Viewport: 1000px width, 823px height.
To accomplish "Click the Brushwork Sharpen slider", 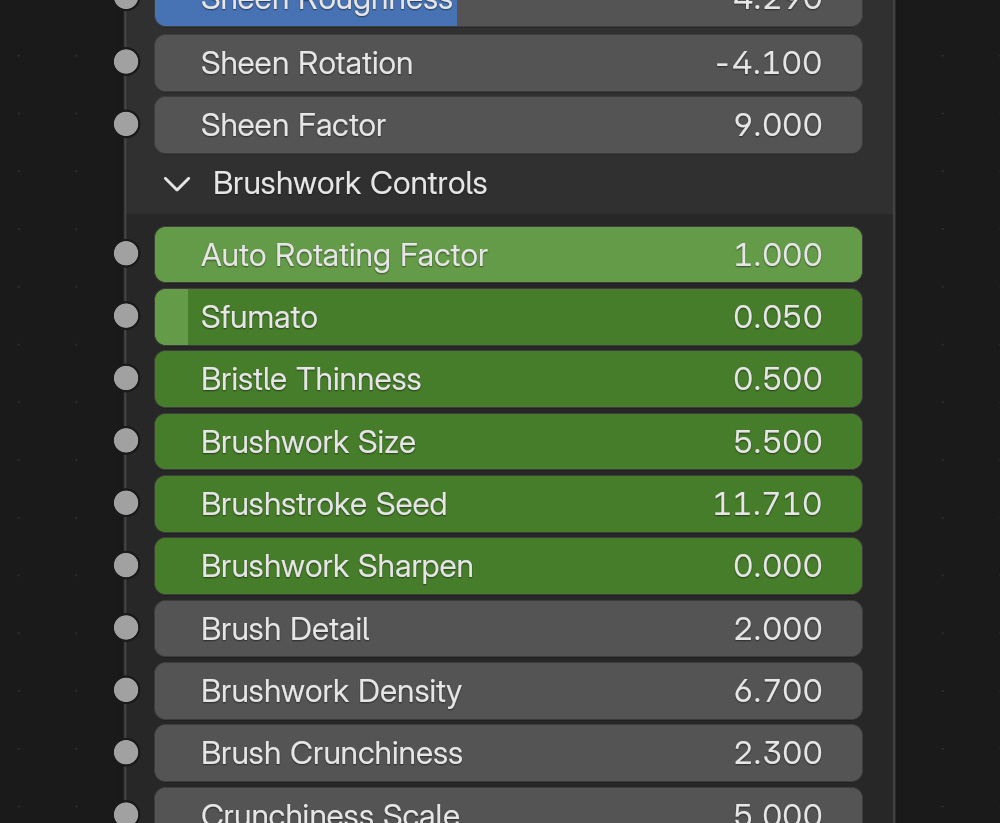I will pyautogui.click(x=508, y=566).
